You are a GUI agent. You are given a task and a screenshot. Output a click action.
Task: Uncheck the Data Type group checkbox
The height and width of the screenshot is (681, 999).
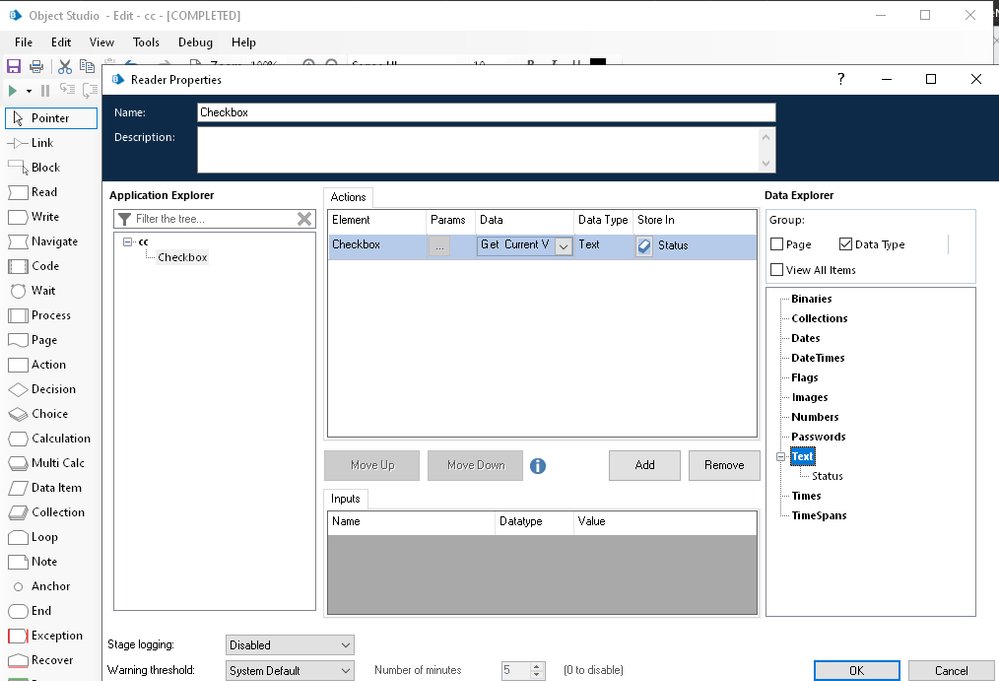(x=845, y=244)
